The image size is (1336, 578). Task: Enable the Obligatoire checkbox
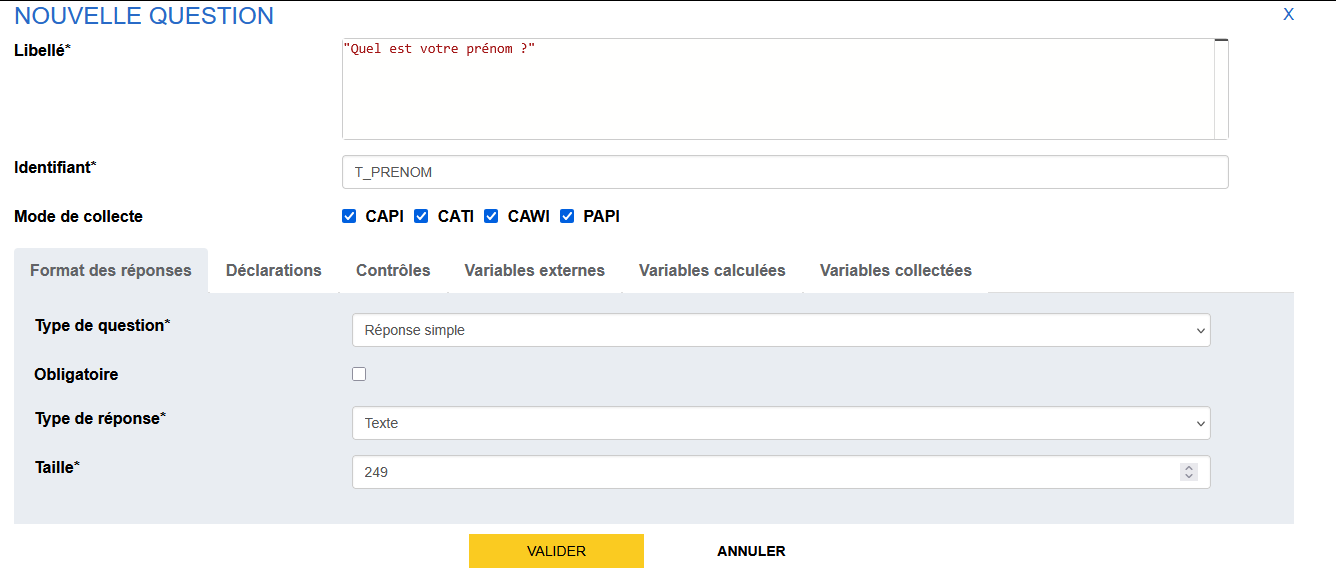[x=359, y=374]
